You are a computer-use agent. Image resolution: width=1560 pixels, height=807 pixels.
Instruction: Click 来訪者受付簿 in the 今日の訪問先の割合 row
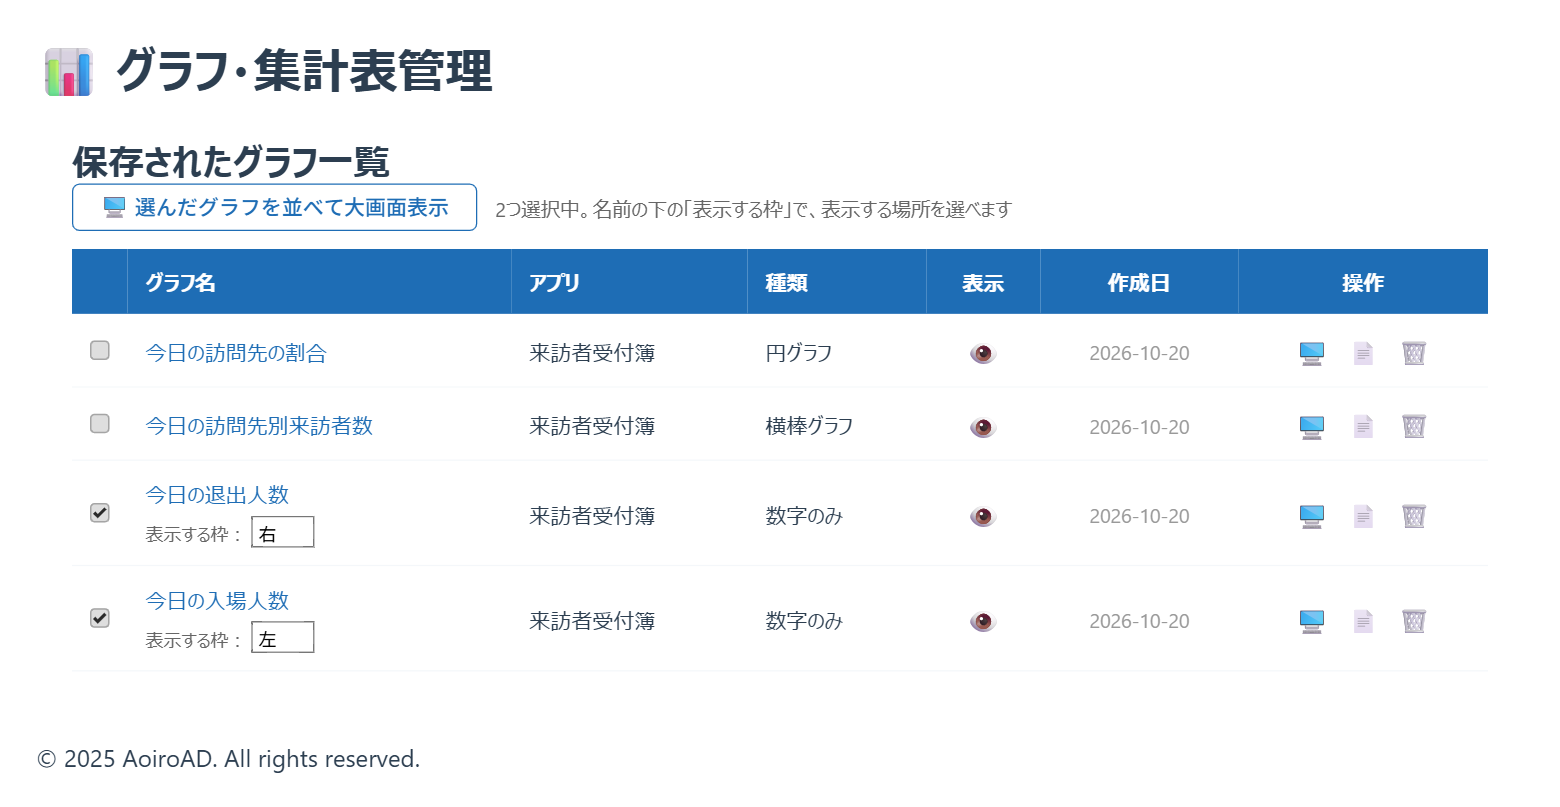click(x=592, y=353)
